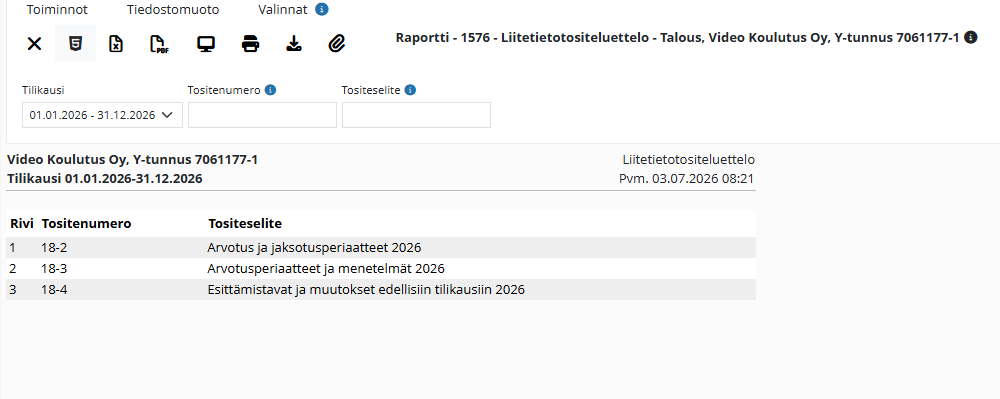Click info icon after the report title
Viewport: 1000px width, 399px height.
tap(971, 38)
